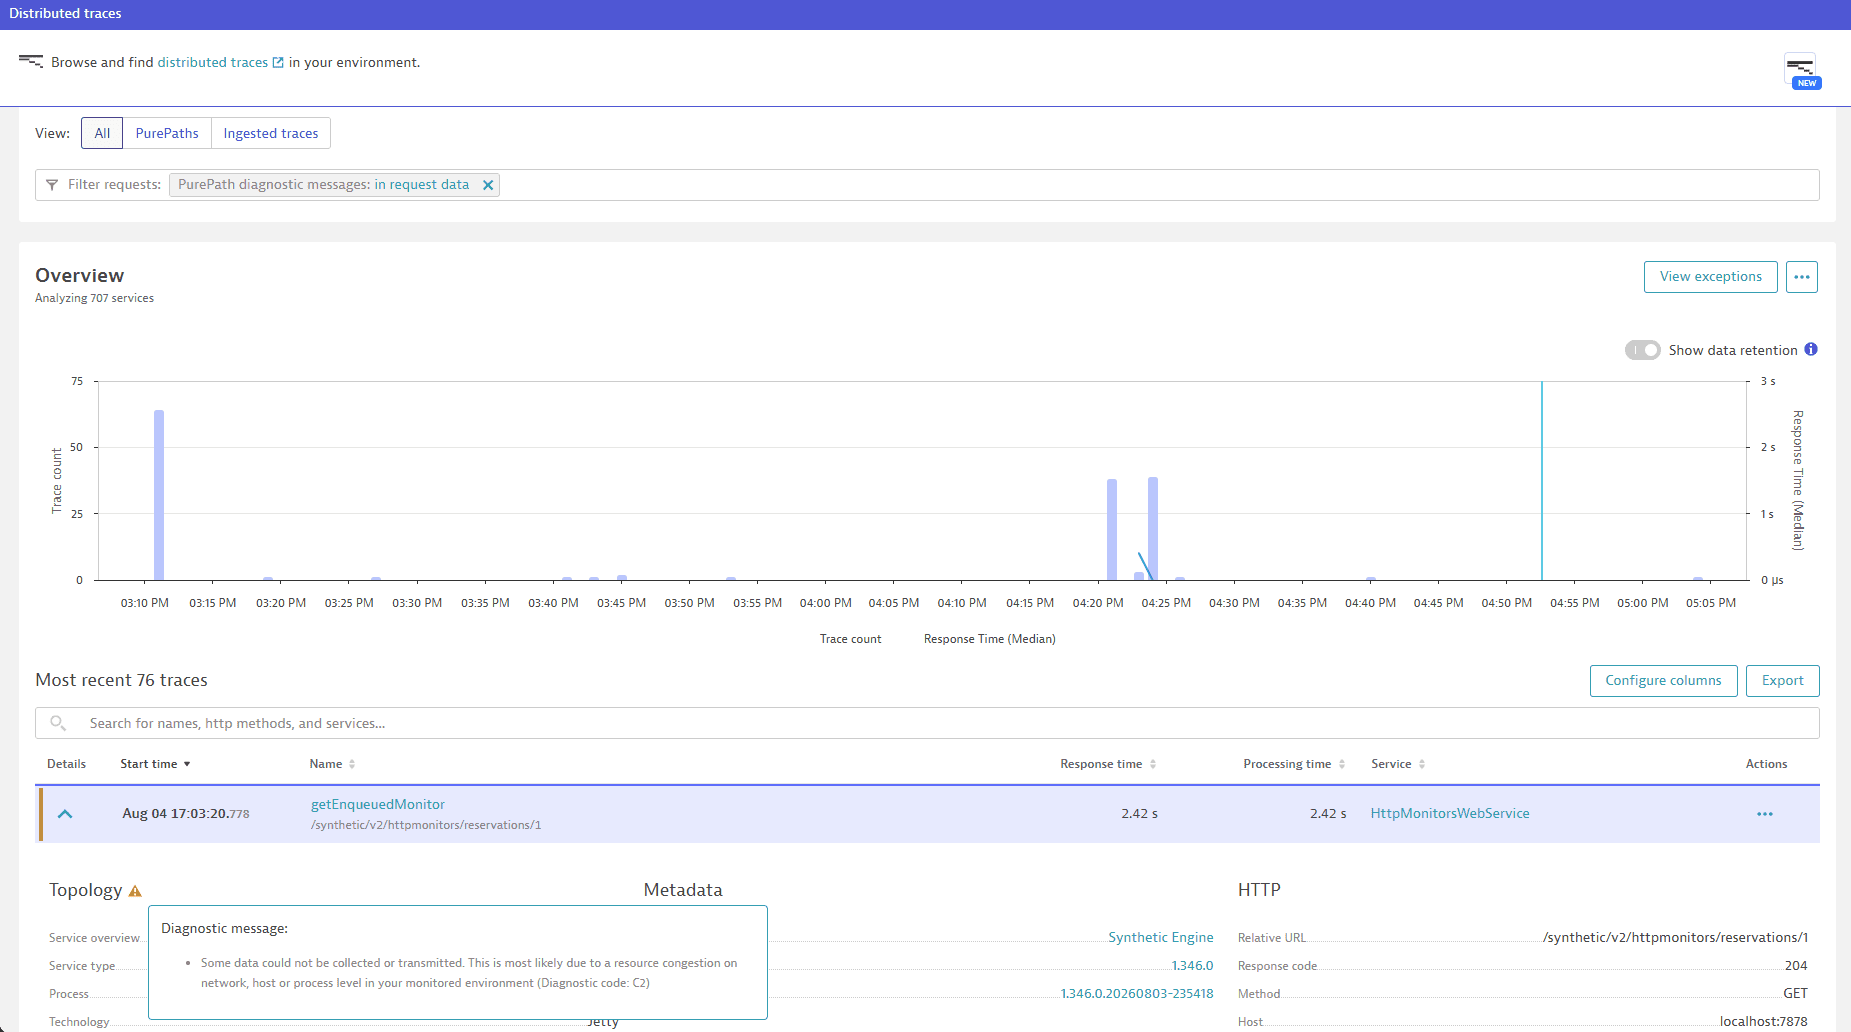Click the Filter requests input area
This screenshot has width=1851, height=1032.
click(927, 185)
